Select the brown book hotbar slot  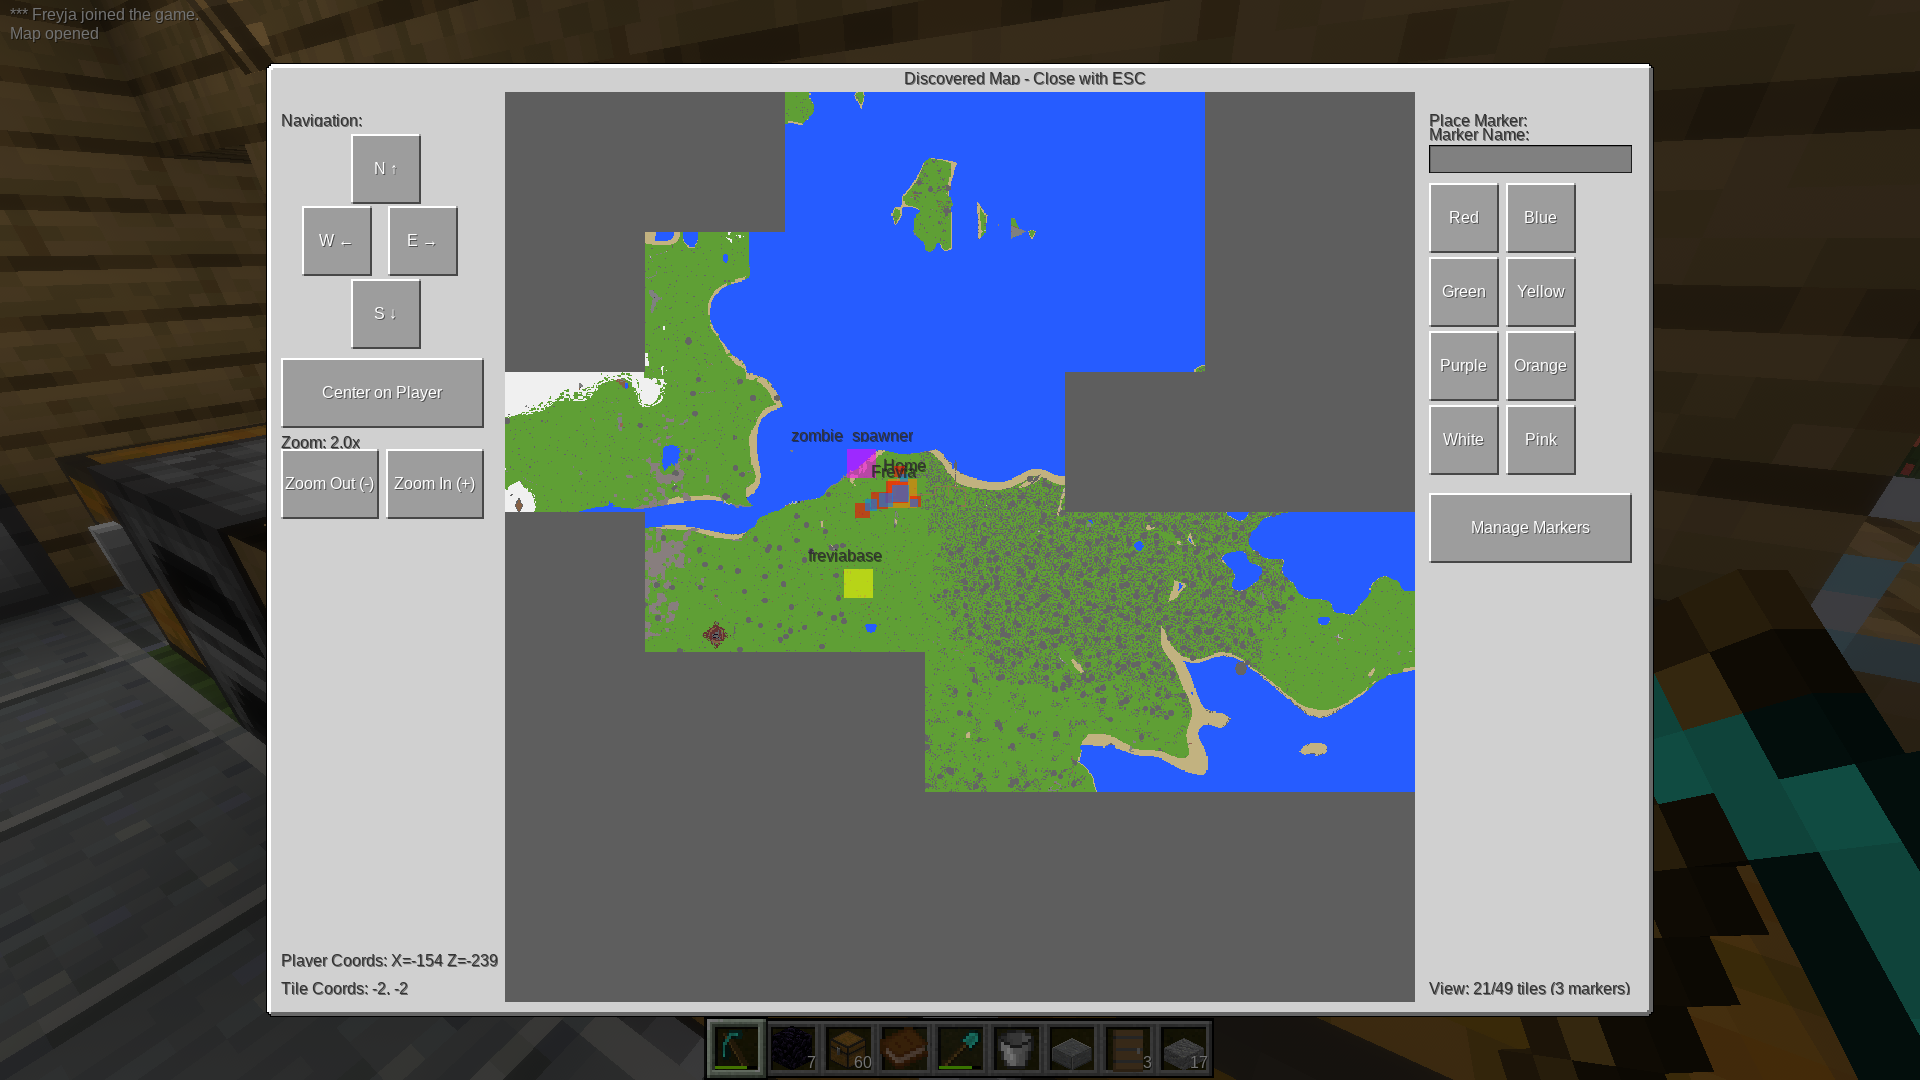coord(904,1048)
